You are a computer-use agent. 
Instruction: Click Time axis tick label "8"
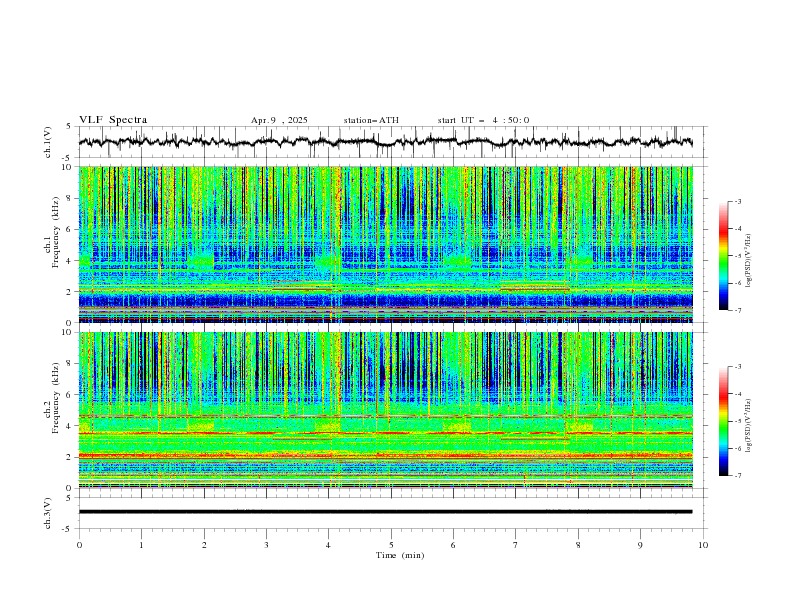pos(578,545)
